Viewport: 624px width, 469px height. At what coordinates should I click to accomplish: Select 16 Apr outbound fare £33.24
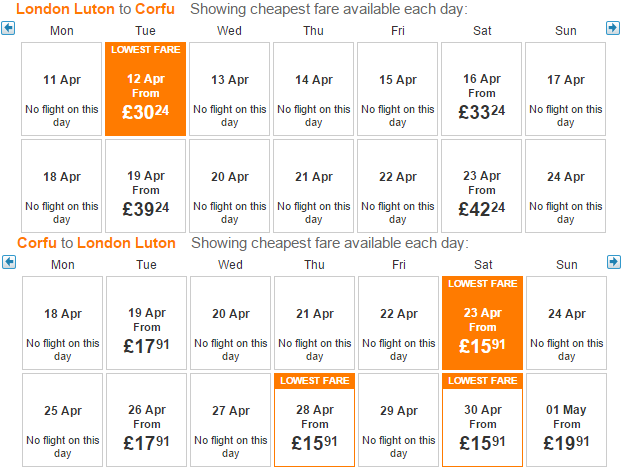[482, 89]
